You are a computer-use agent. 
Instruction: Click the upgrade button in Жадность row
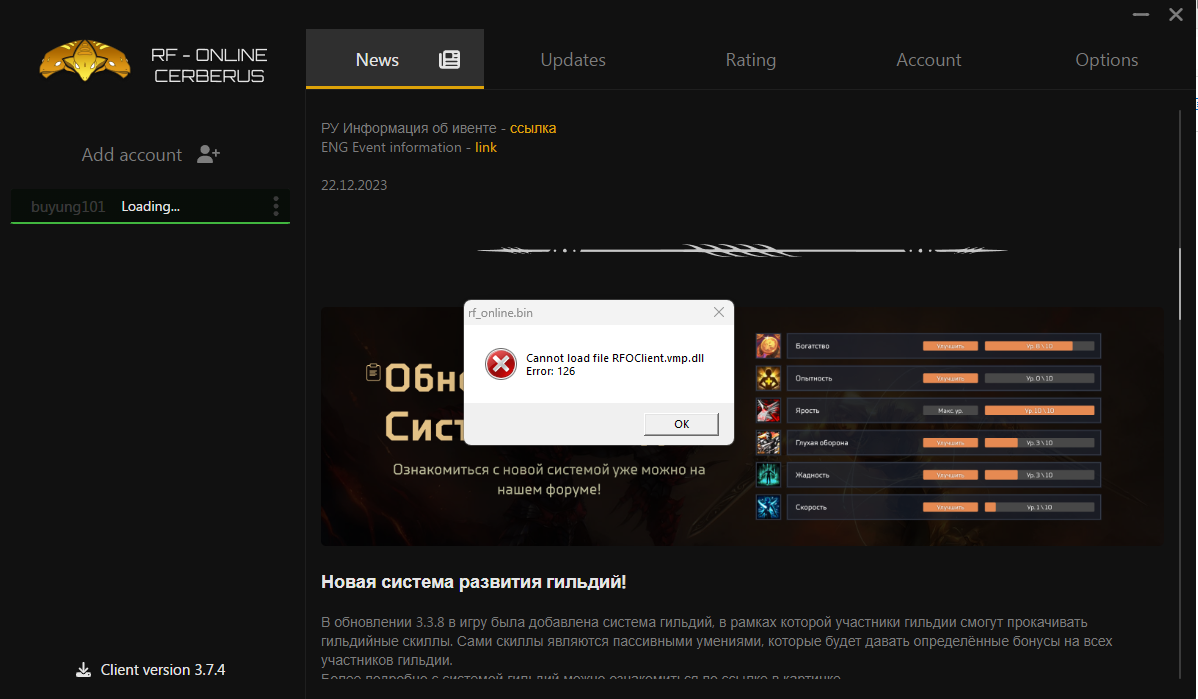pyautogui.click(x=950, y=474)
